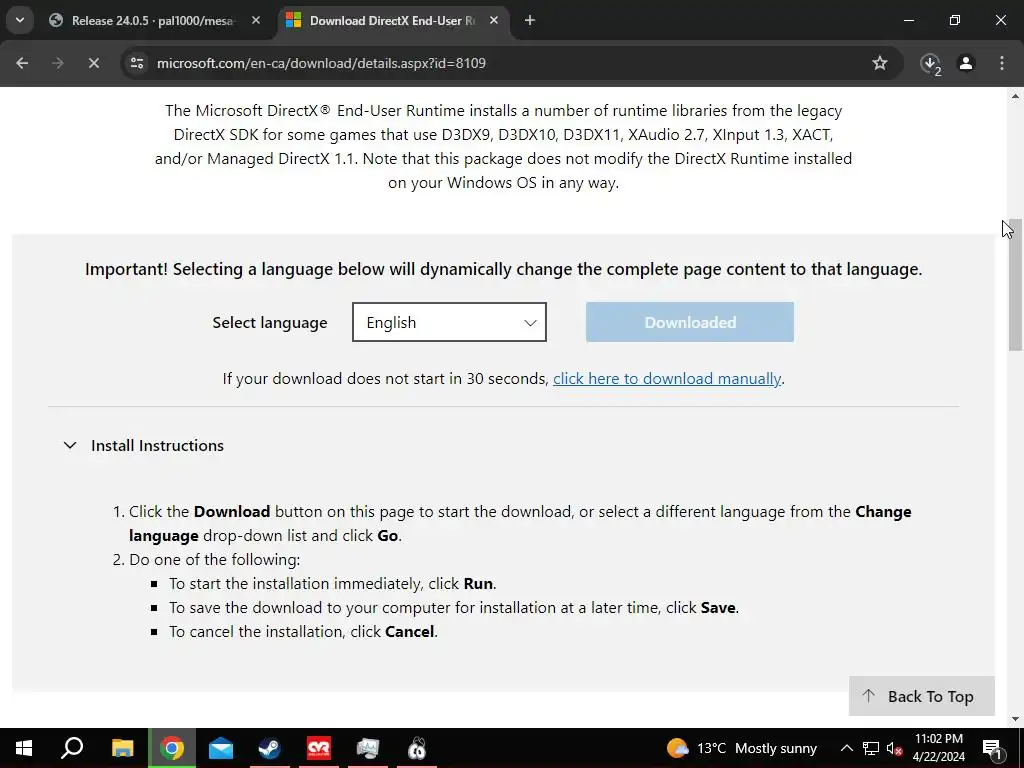Open Windows notification center icon
This screenshot has width=1024, height=768.
coord(993,748)
